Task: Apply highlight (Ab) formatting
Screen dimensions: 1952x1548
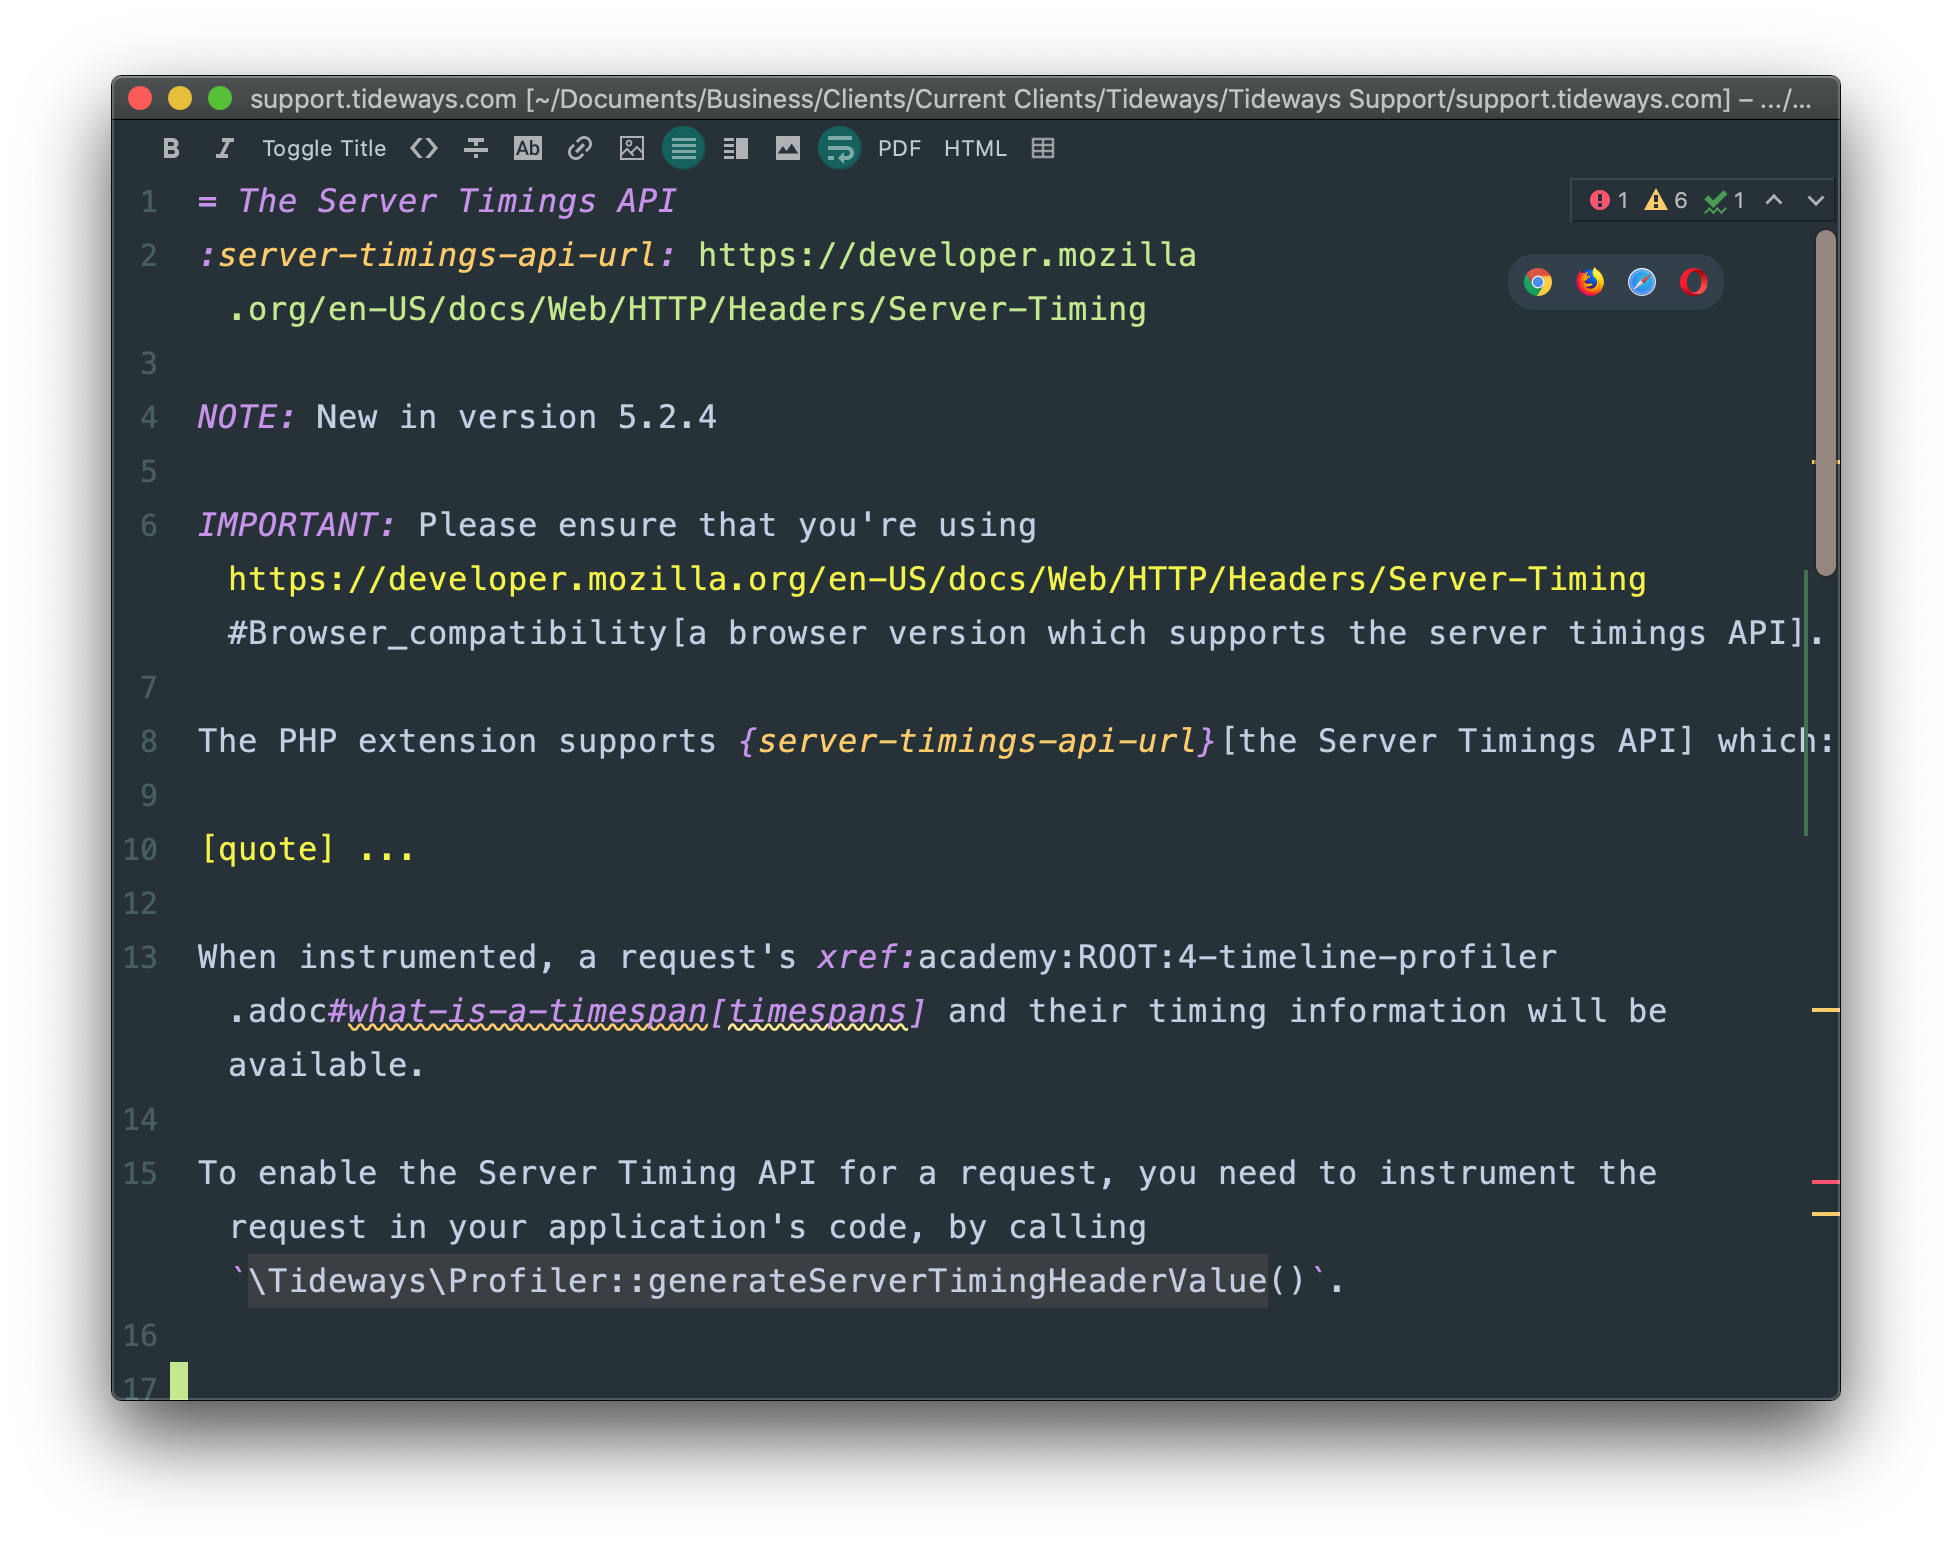Action: point(528,148)
